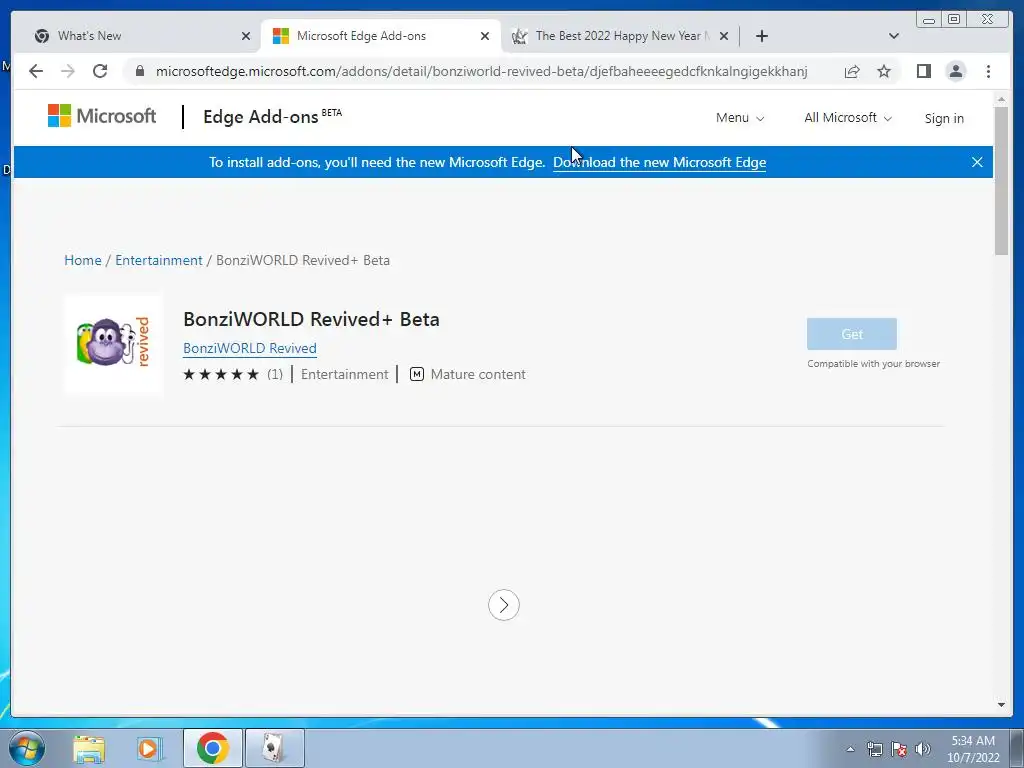
Task: Share this page using share icon
Action: (852, 71)
